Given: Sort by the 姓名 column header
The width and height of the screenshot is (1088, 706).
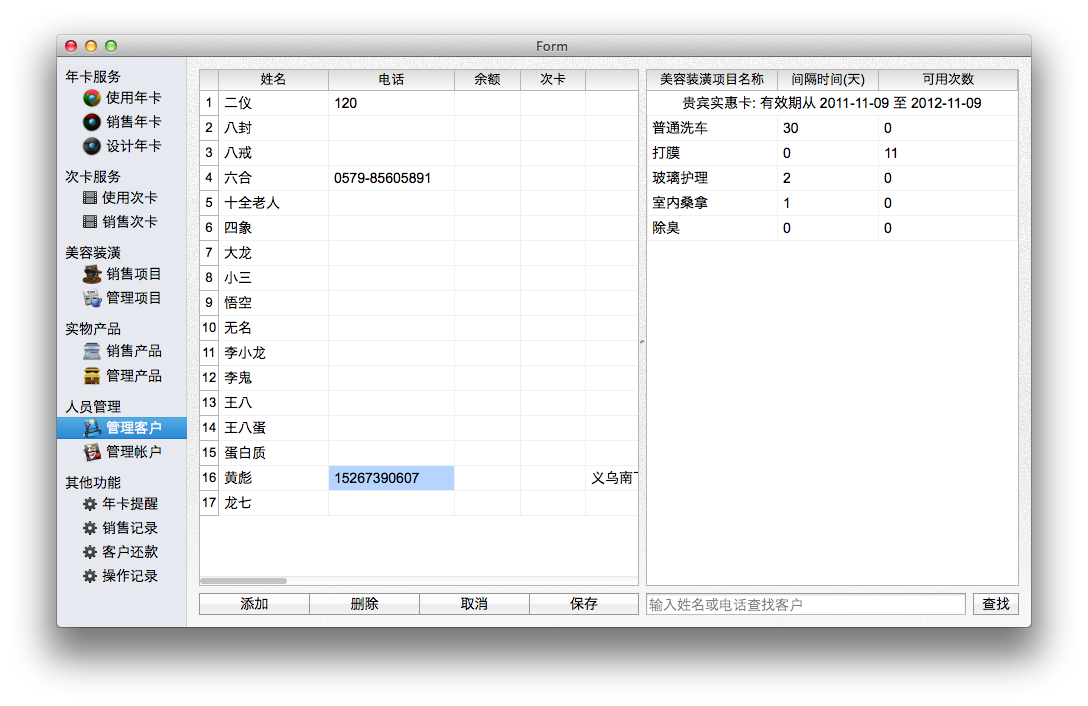Looking at the screenshot, I should (273, 80).
